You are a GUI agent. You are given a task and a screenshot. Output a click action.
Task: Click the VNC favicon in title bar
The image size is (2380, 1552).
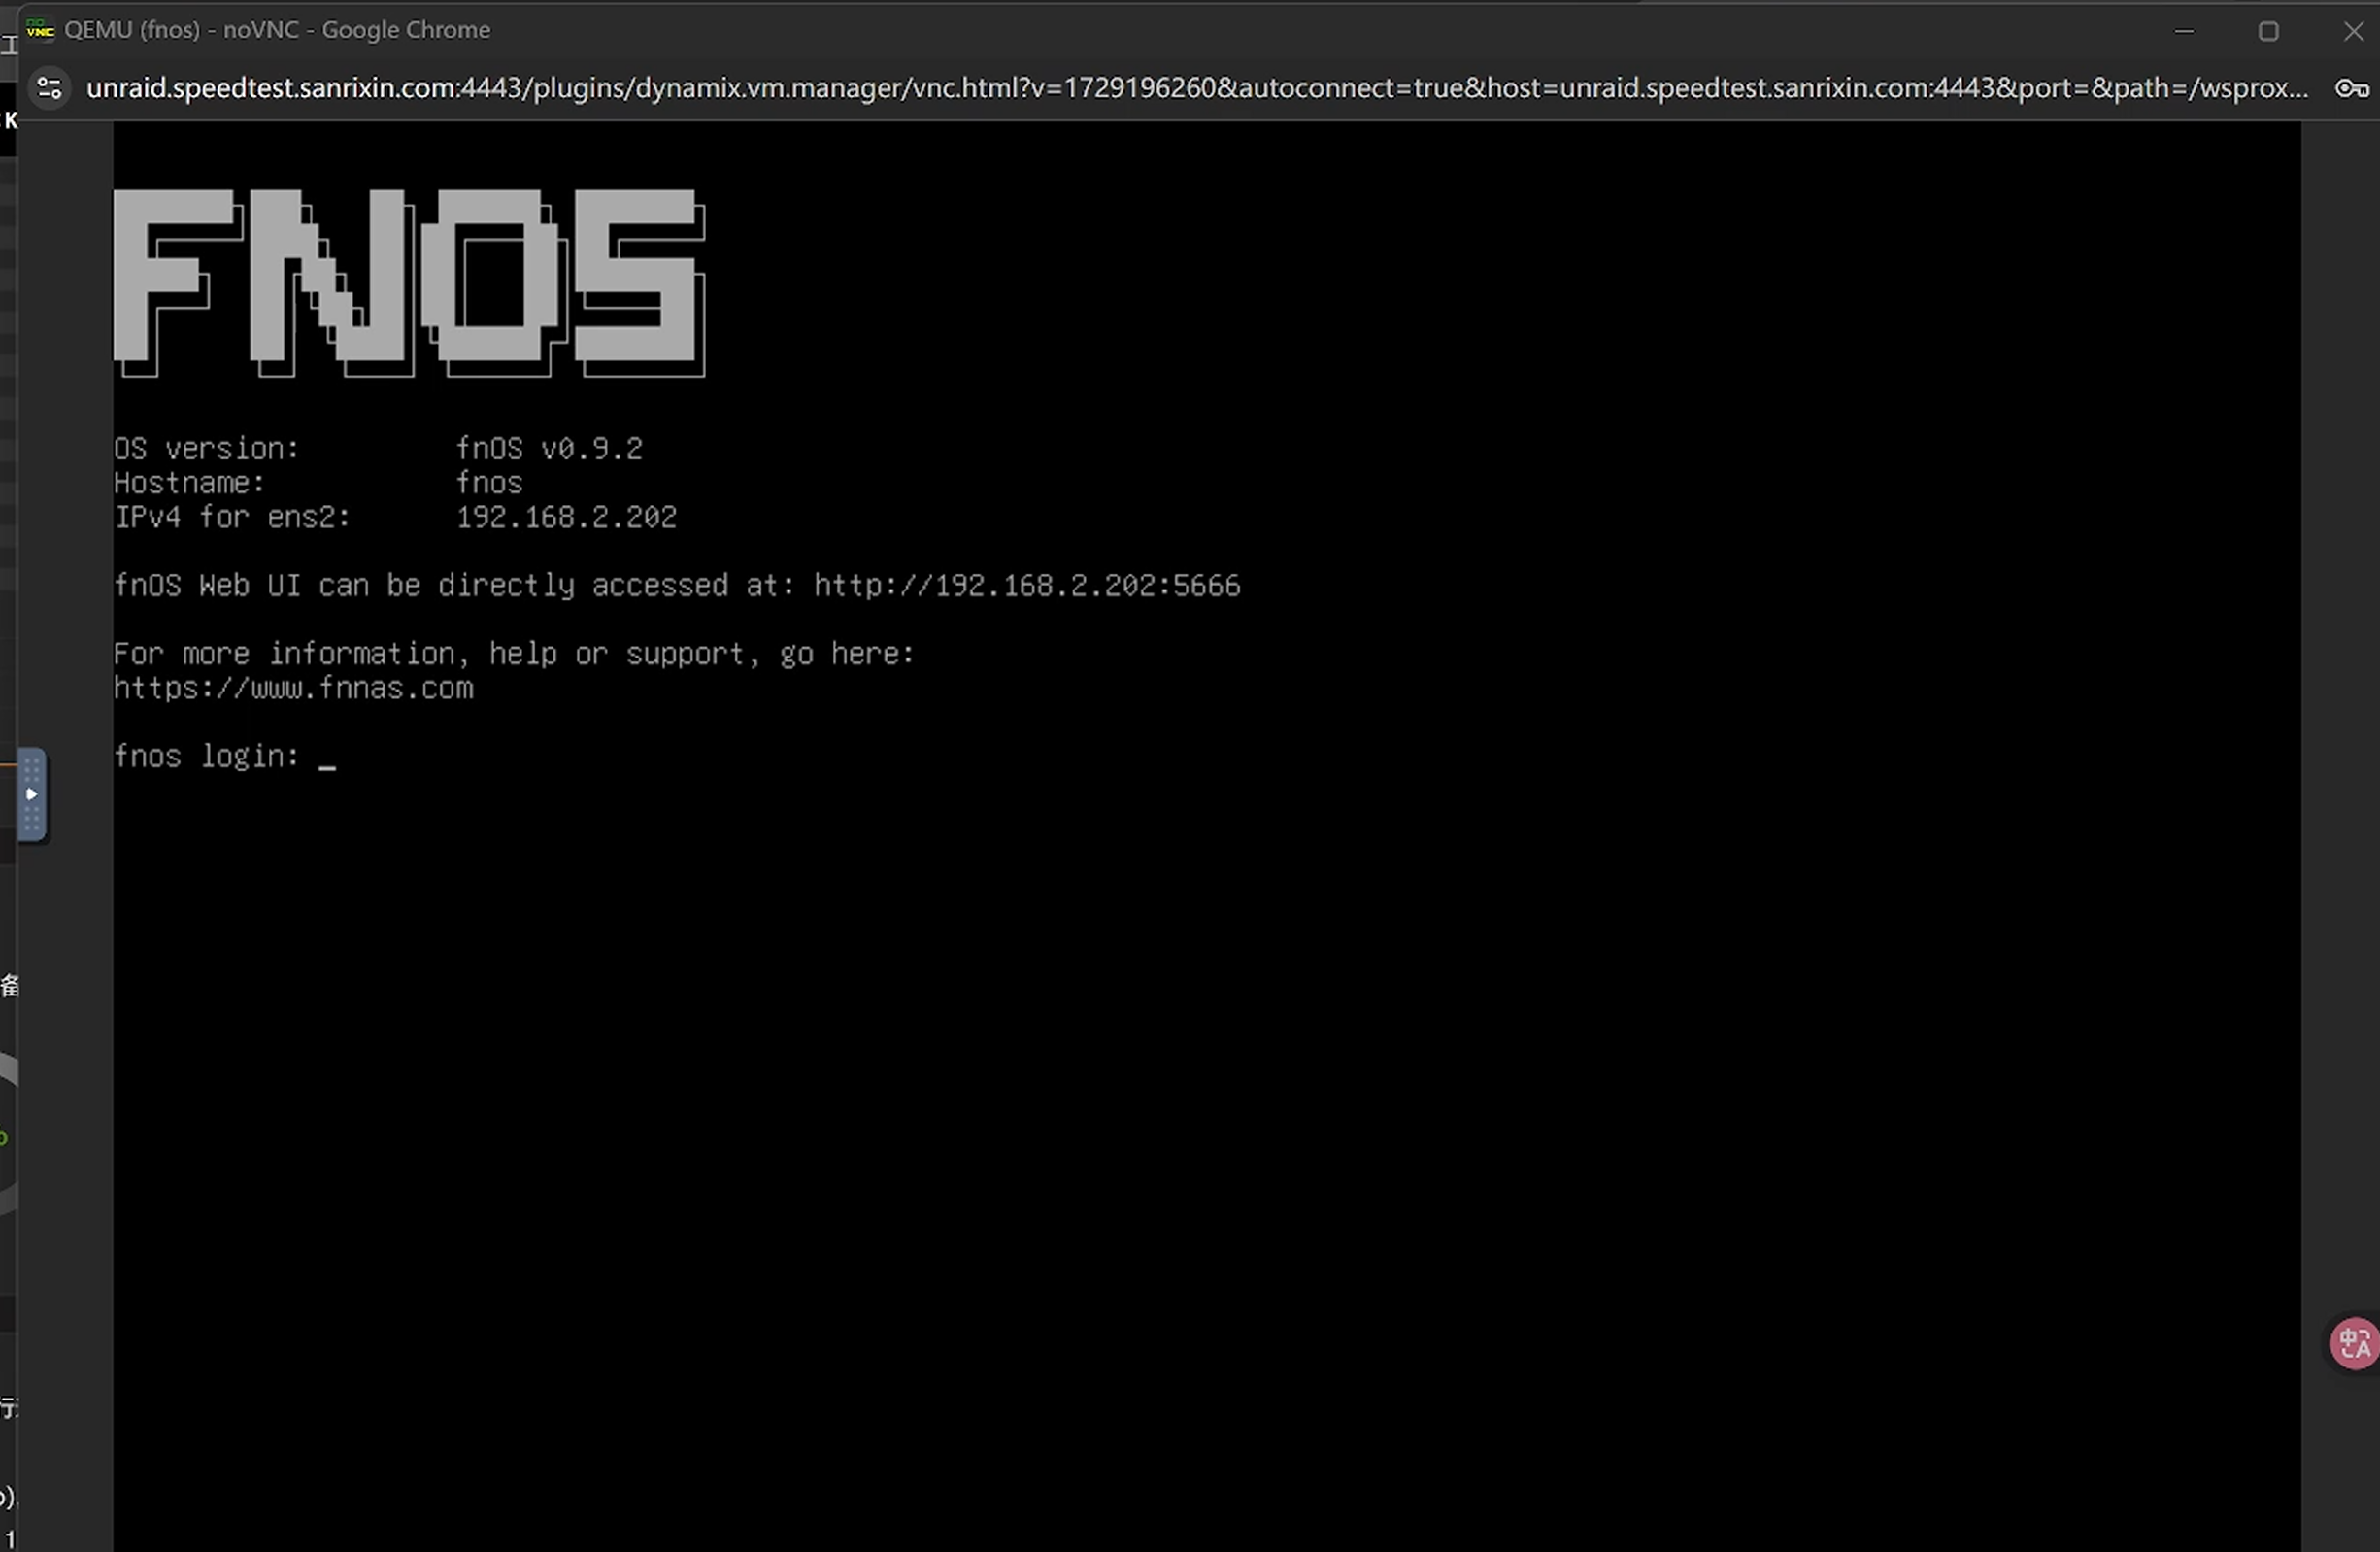tap(40, 30)
